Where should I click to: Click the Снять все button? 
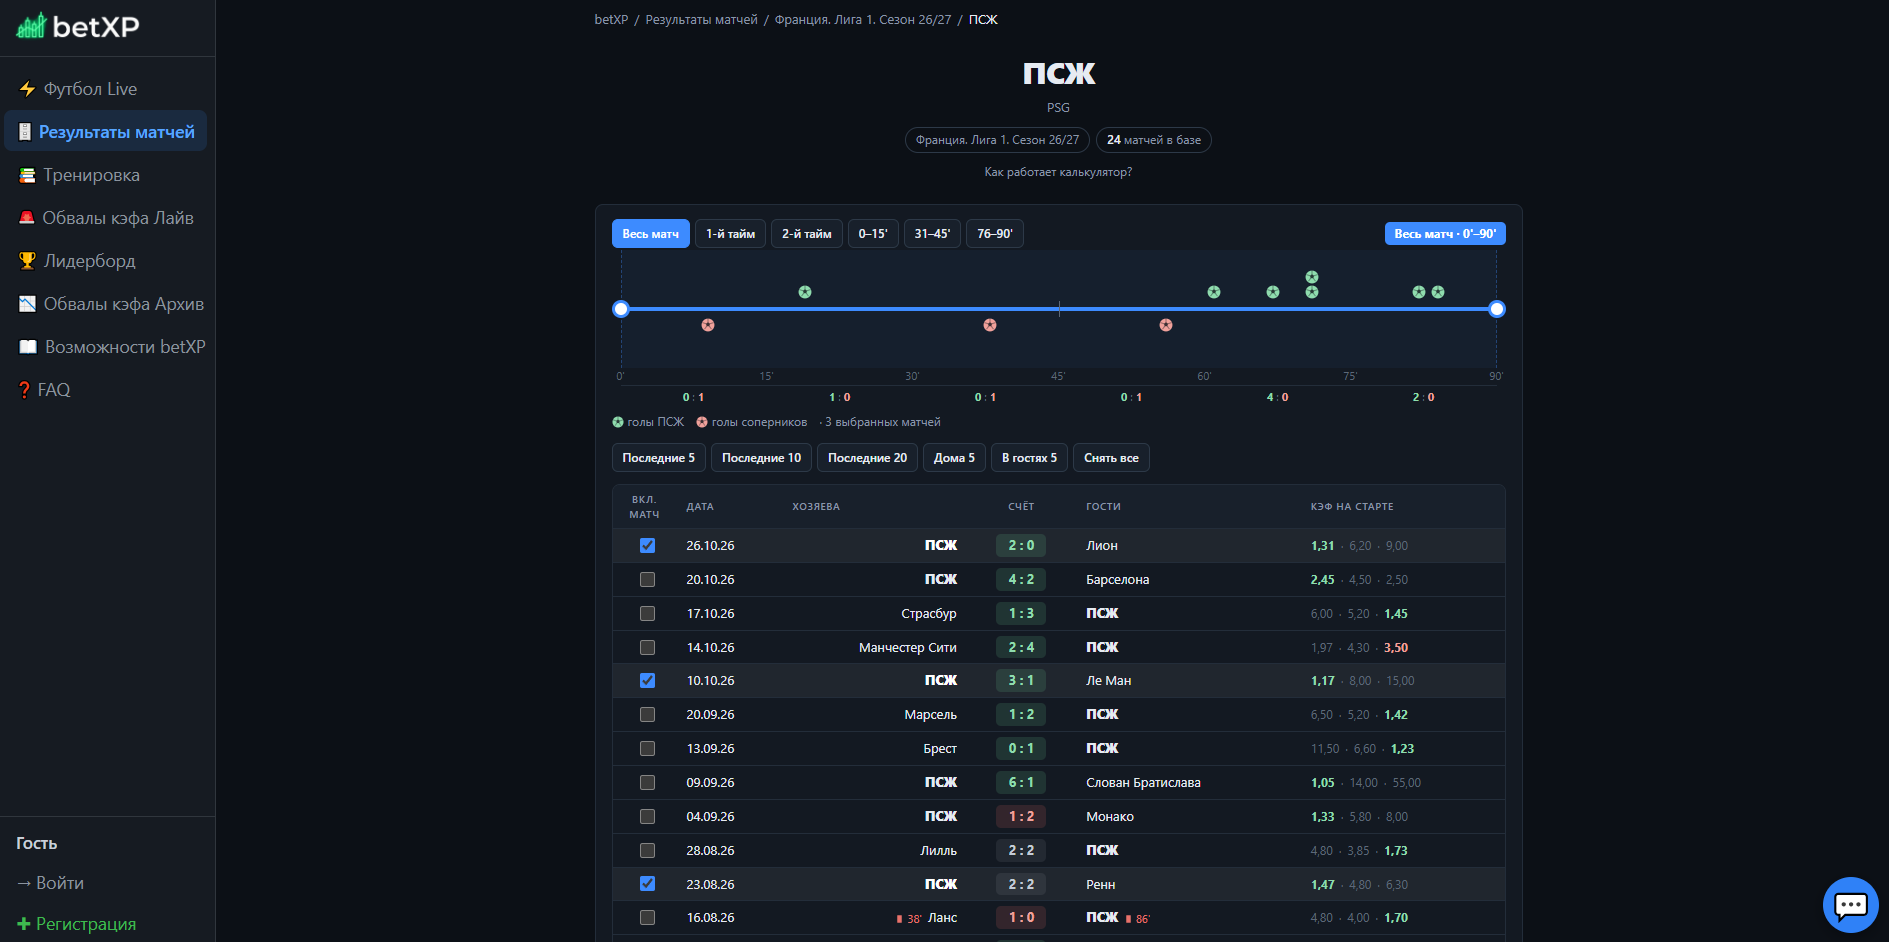point(1112,458)
